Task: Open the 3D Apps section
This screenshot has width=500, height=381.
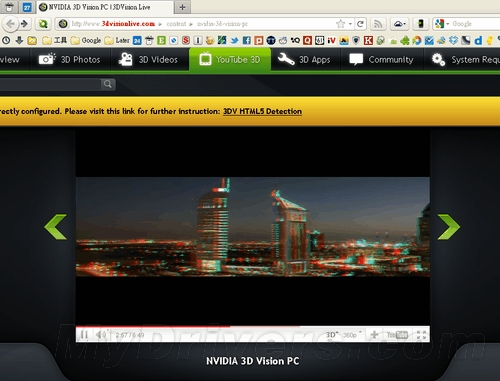Action: (x=304, y=60)
